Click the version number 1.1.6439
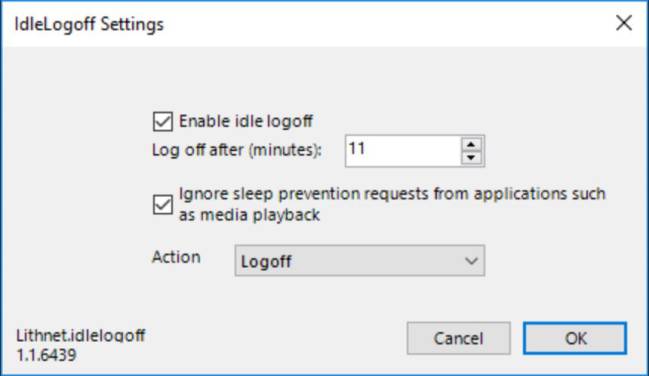 [46, 355]
